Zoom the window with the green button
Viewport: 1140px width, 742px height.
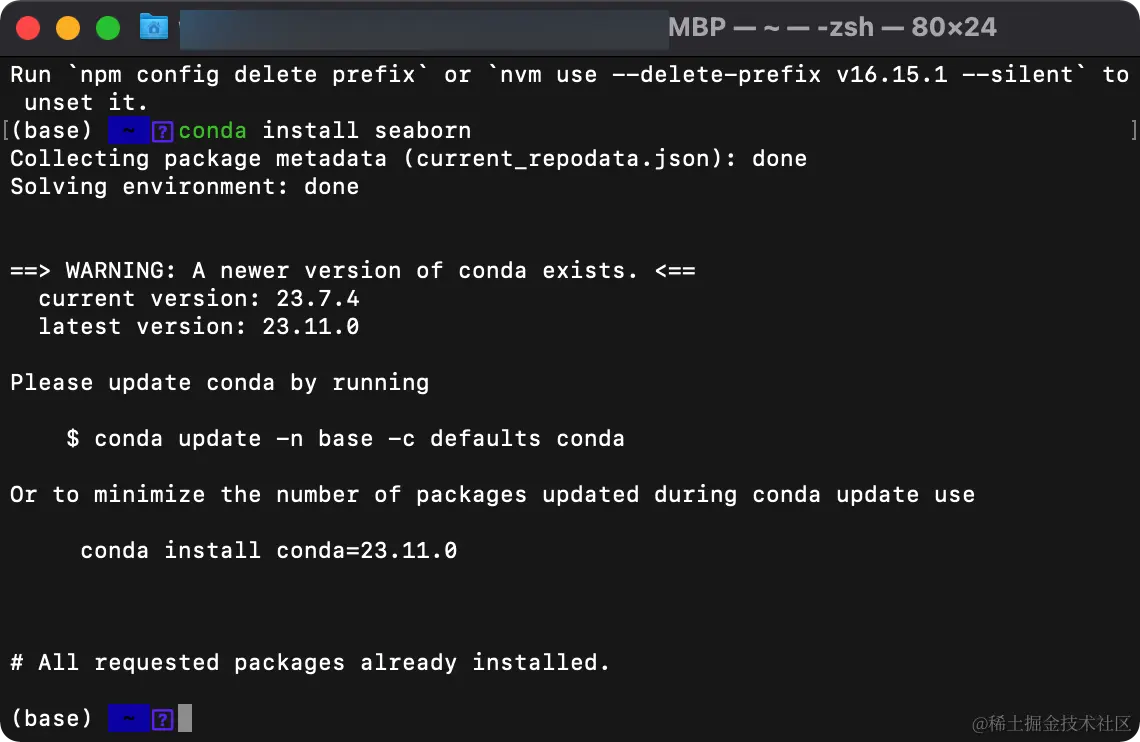pyautogui.click(x=108, y=28)
